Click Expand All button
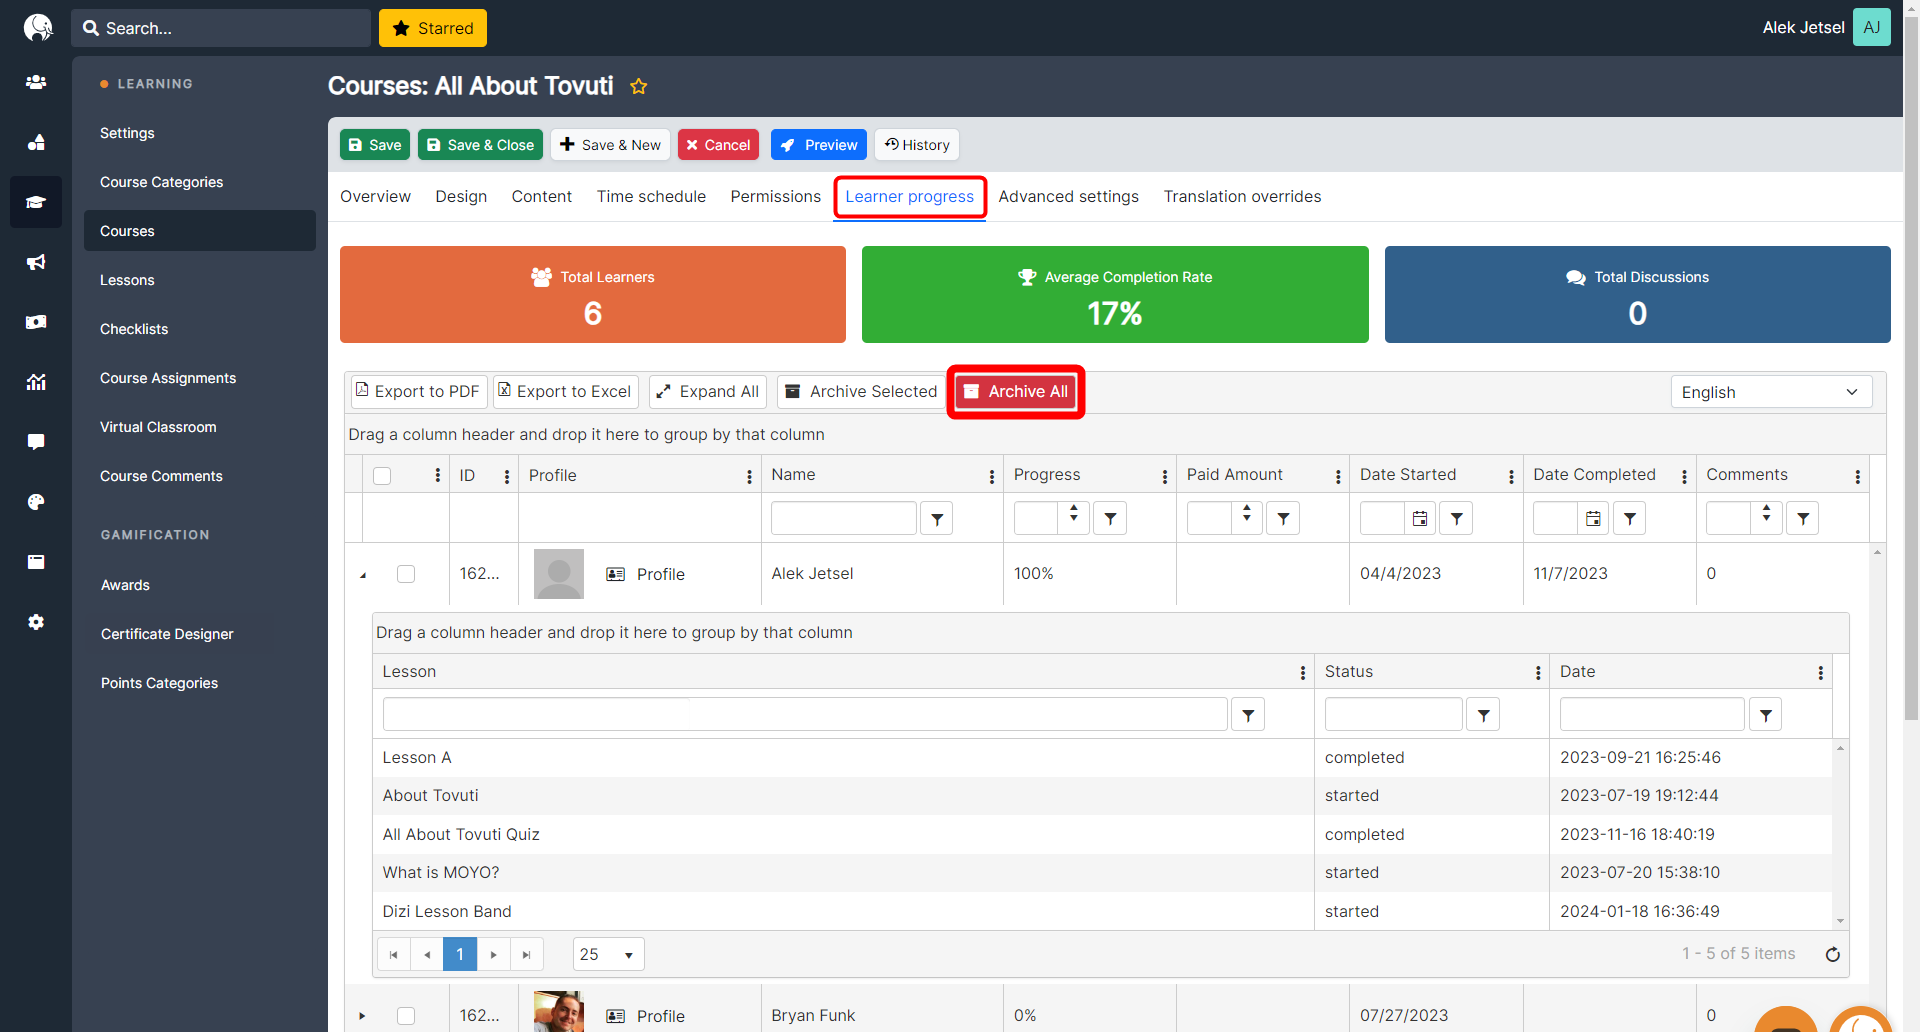Image resolution: width=1920 pixels, height=1032 pixels. point(708,392)
